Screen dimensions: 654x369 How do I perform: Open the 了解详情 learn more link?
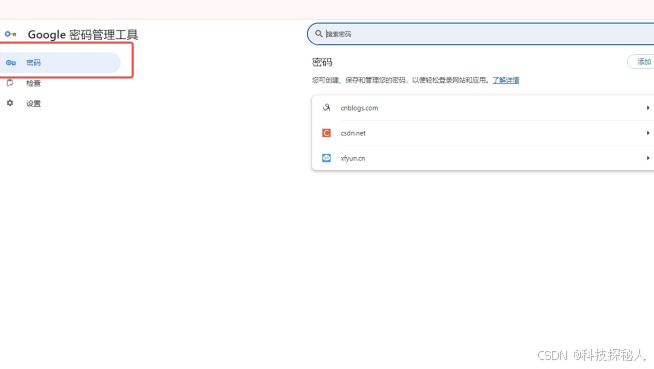(x=506, y=80)
